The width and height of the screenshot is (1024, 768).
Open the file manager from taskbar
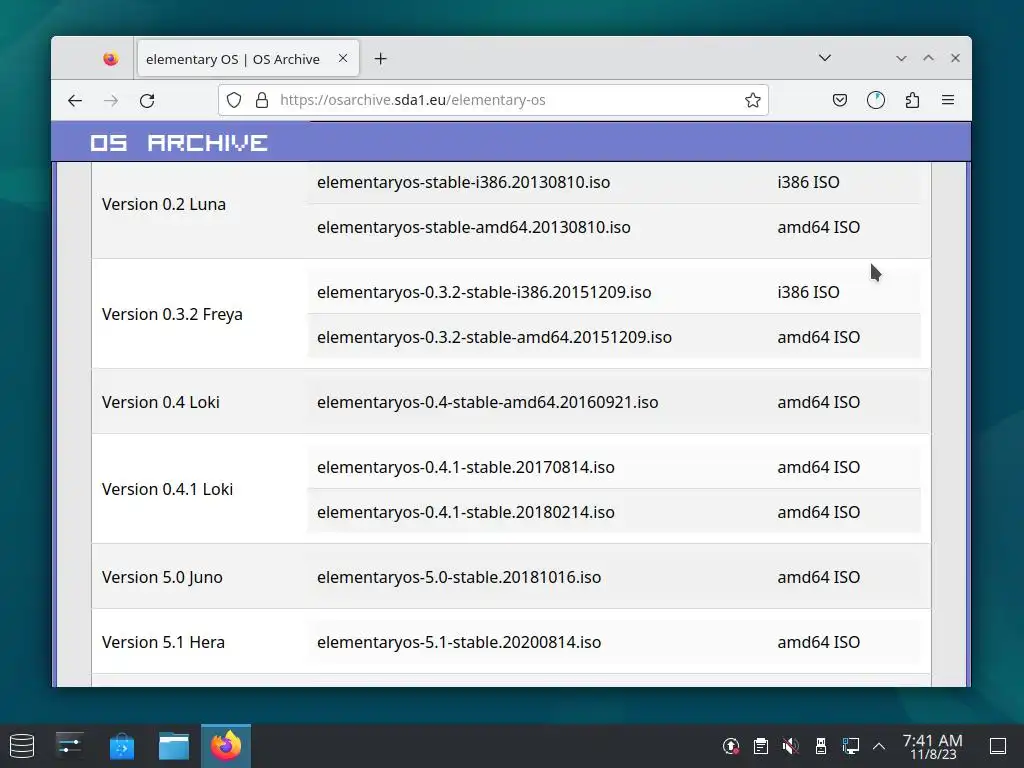174,746
